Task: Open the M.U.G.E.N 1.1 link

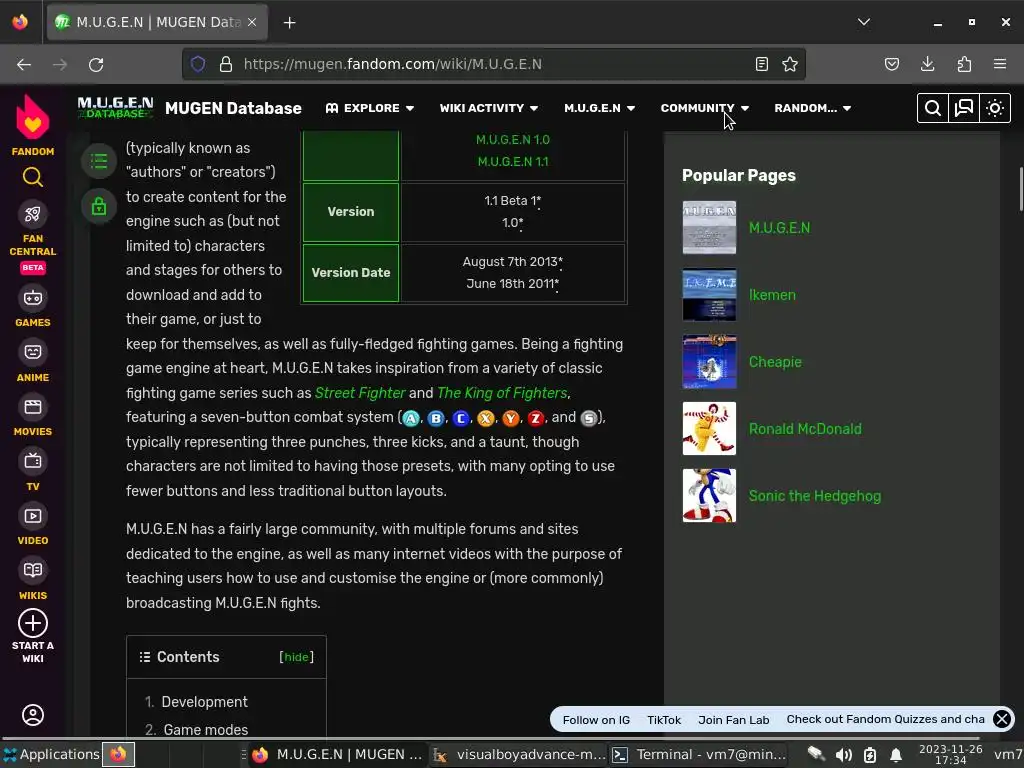Action: [x=513, y=161]
